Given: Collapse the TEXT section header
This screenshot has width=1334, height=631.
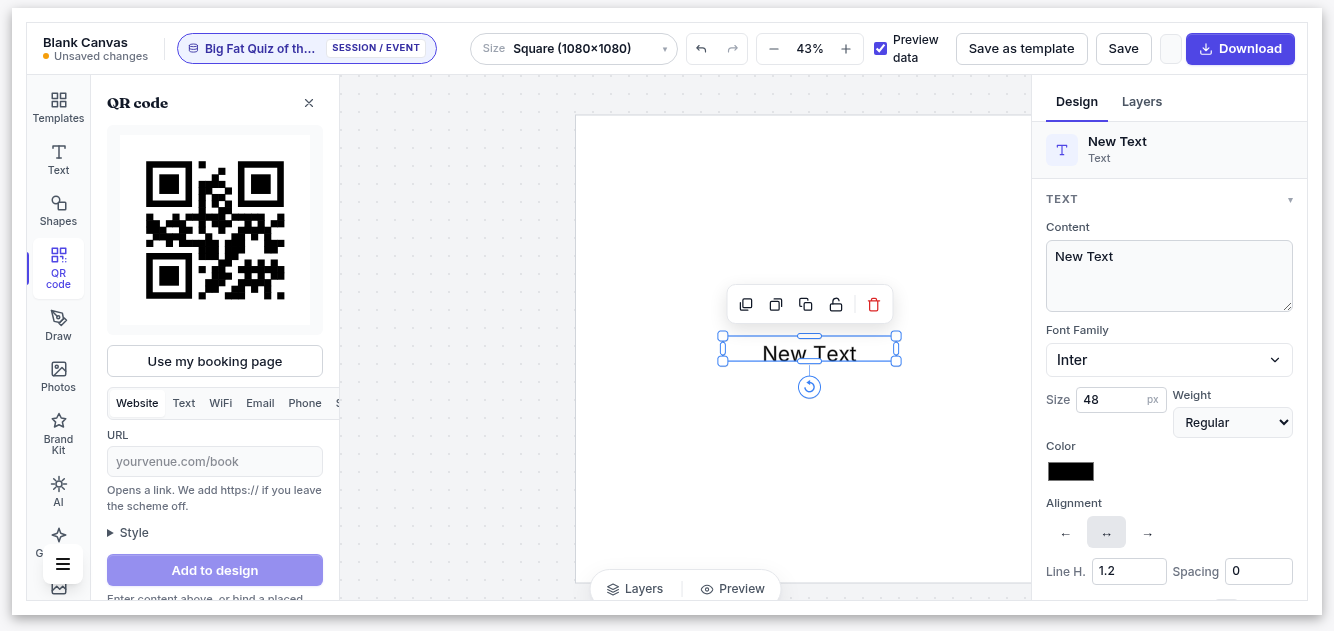Looking at the screenshot, I should pyautogui.click(x=1169, y=199).
